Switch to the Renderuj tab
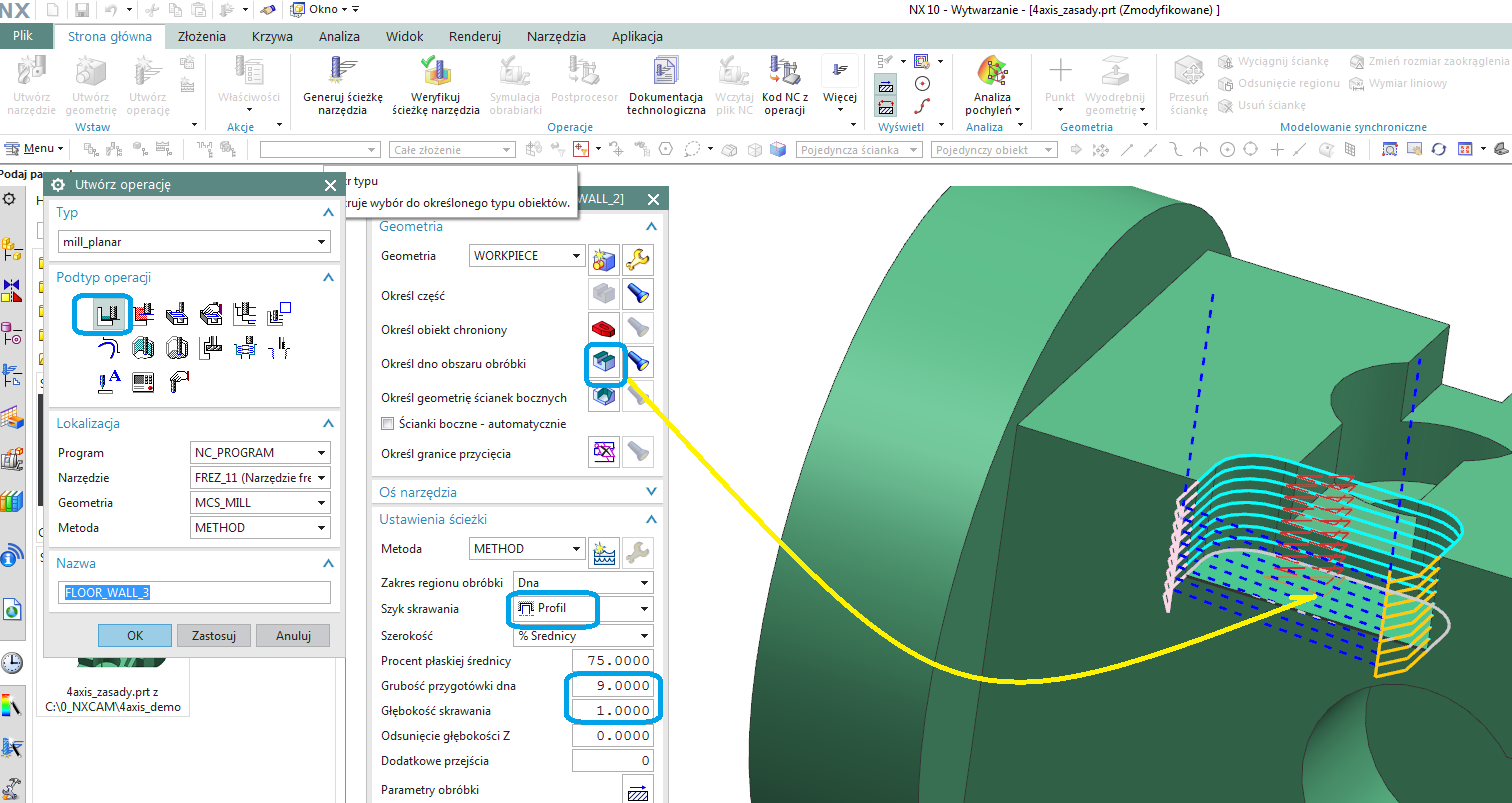This screenshot has height=803, width=1512. coord(475,37)
